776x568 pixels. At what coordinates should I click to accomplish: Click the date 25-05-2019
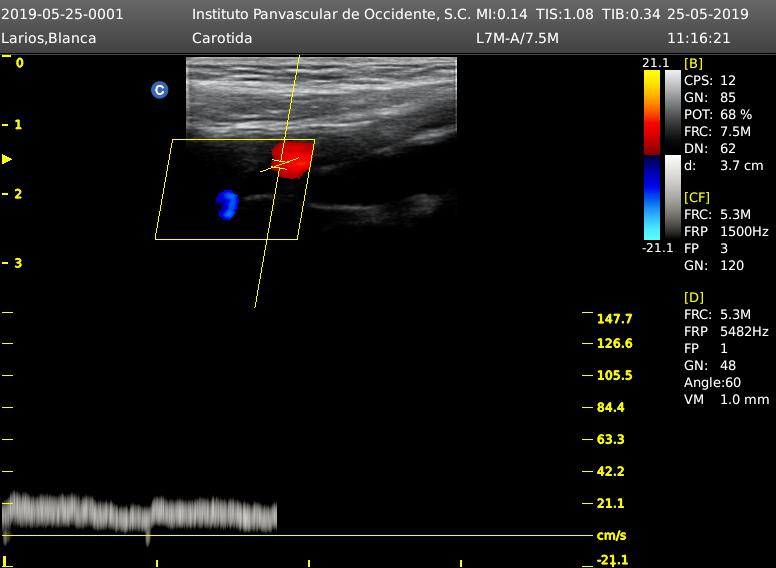[708, 14]
